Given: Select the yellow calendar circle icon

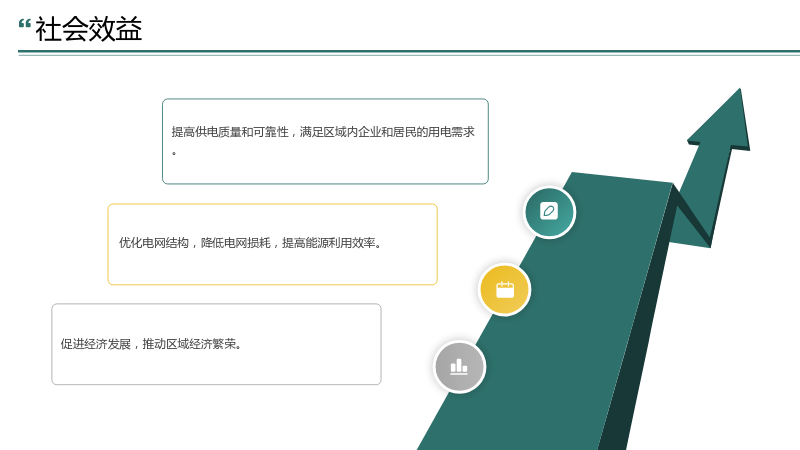Looking at the screenshot, I should (505, 290).
